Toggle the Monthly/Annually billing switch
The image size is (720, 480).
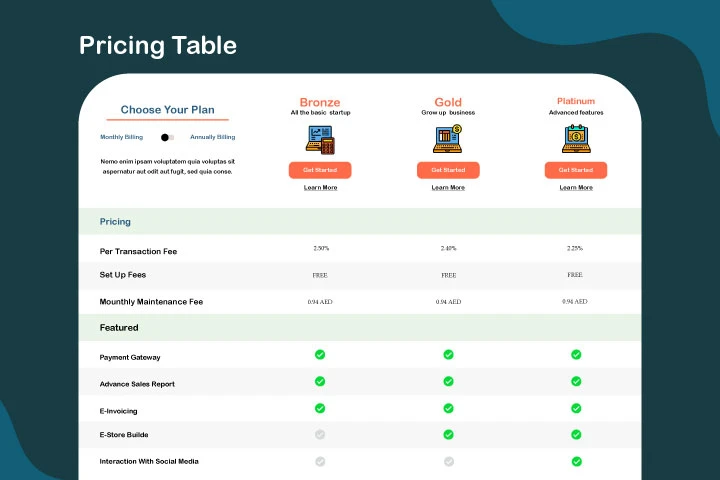(x=168, y=137)
